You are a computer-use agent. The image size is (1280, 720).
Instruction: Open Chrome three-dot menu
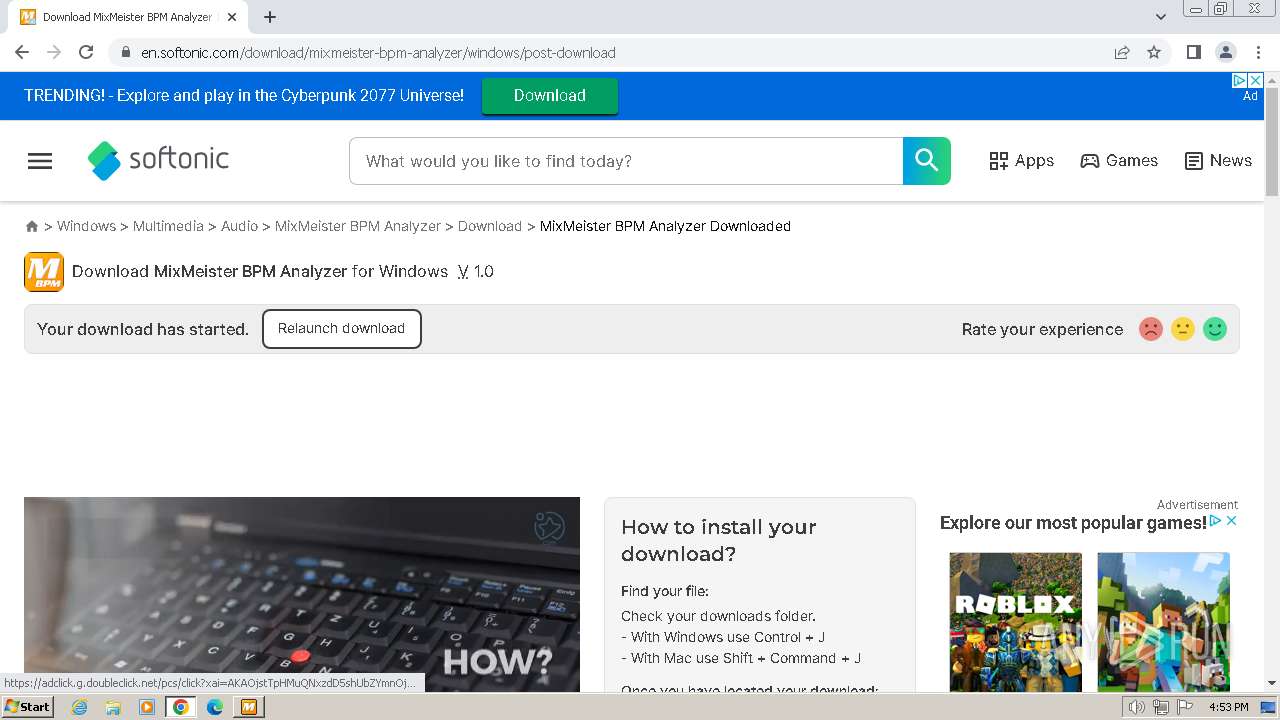point(1258,52)
